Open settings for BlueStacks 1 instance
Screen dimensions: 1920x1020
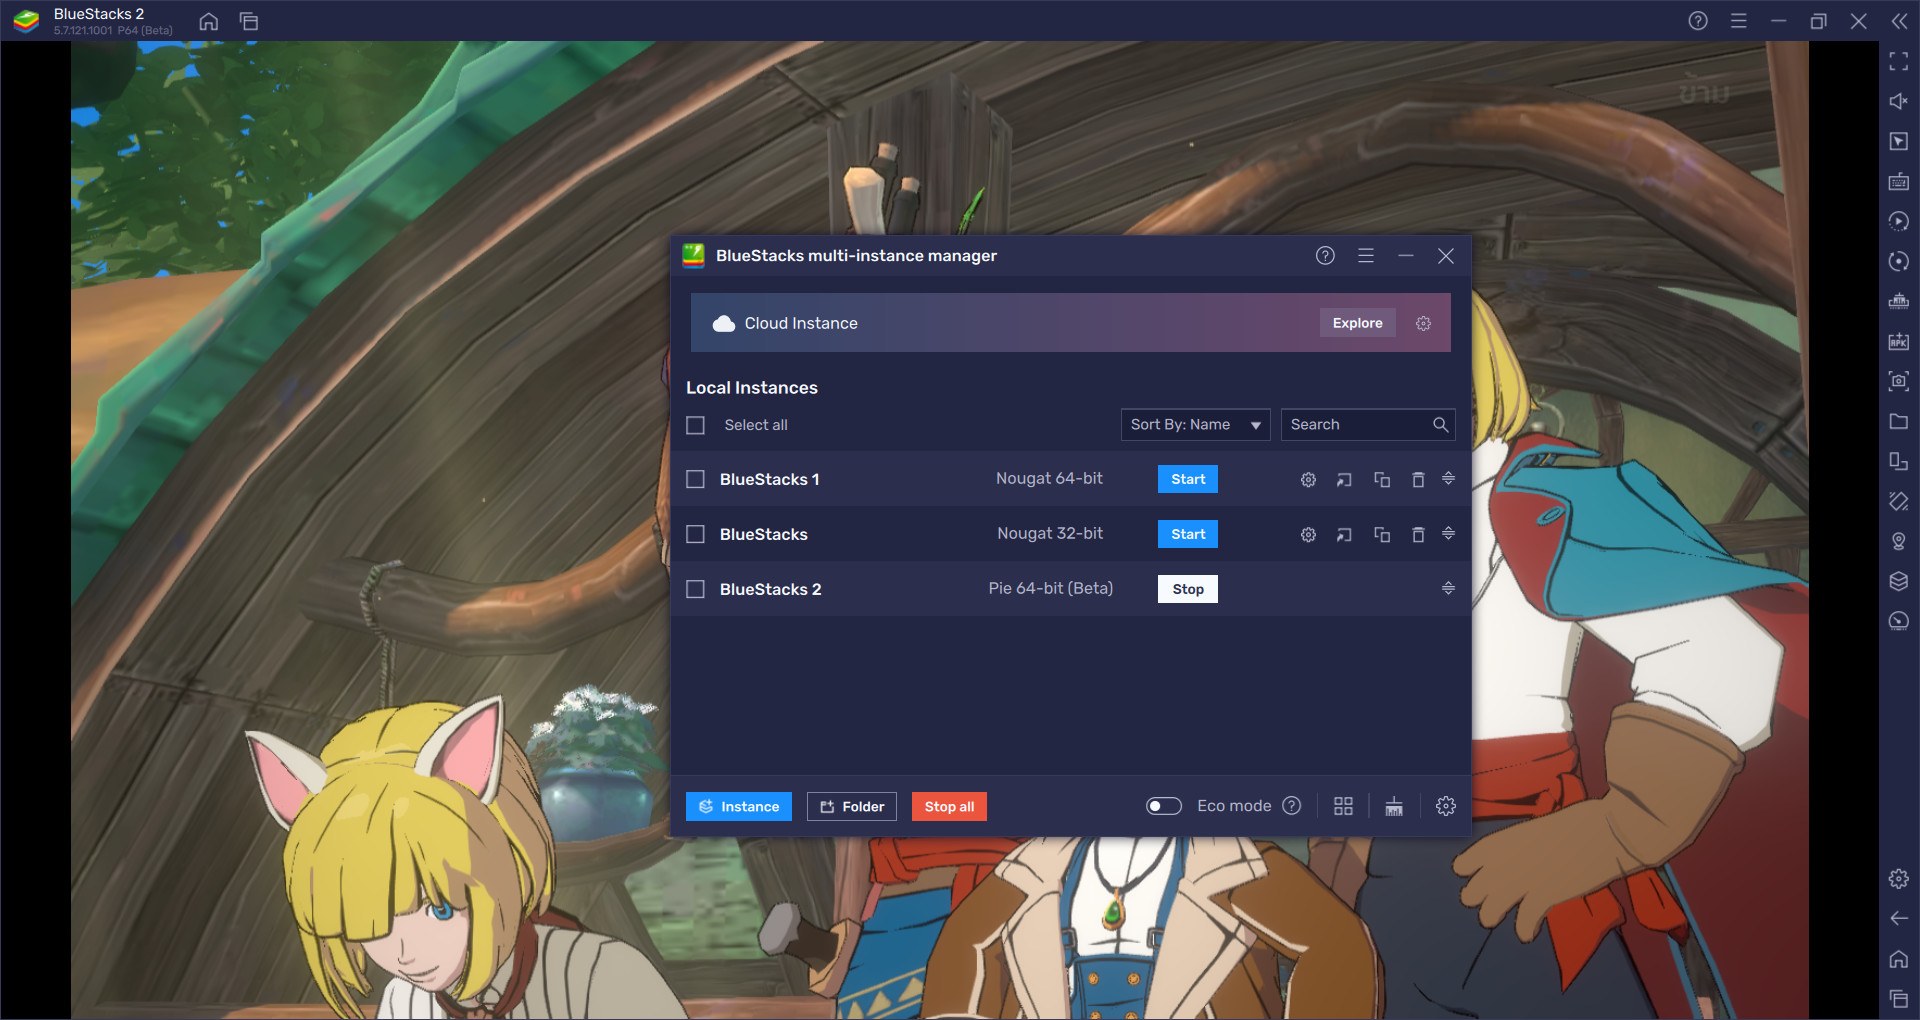pyautogui.click(x=1308, y=480)
